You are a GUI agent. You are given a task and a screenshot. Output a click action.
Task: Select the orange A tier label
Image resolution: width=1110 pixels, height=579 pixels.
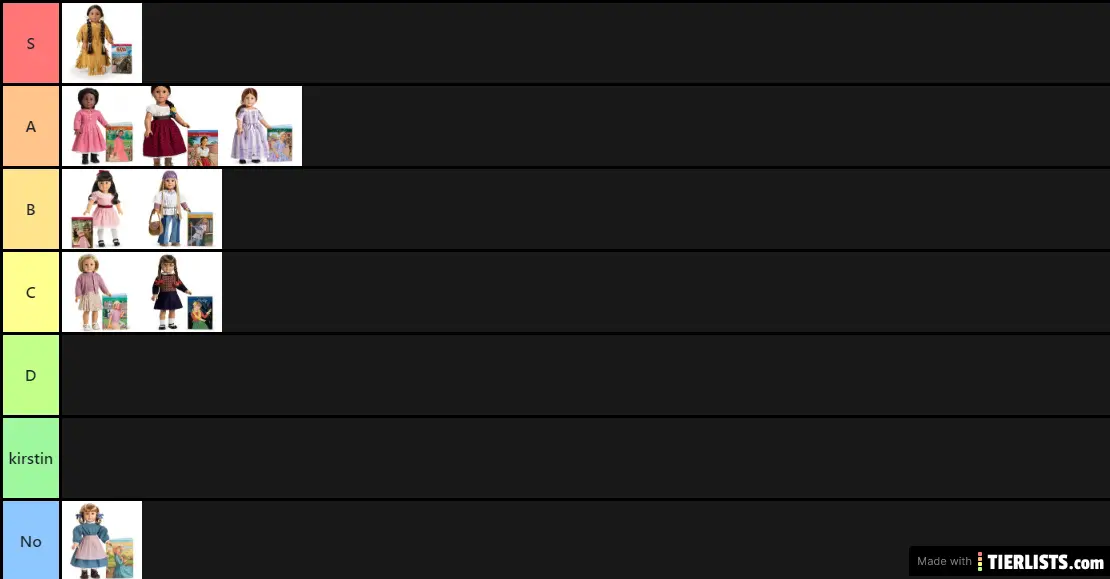[31, 126]
